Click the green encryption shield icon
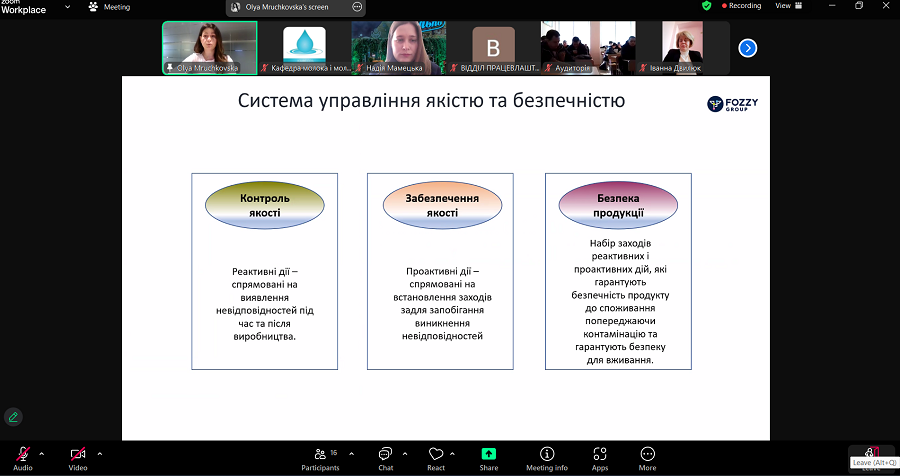The width and height of the screenshot is (900, 476). point(707,6)
